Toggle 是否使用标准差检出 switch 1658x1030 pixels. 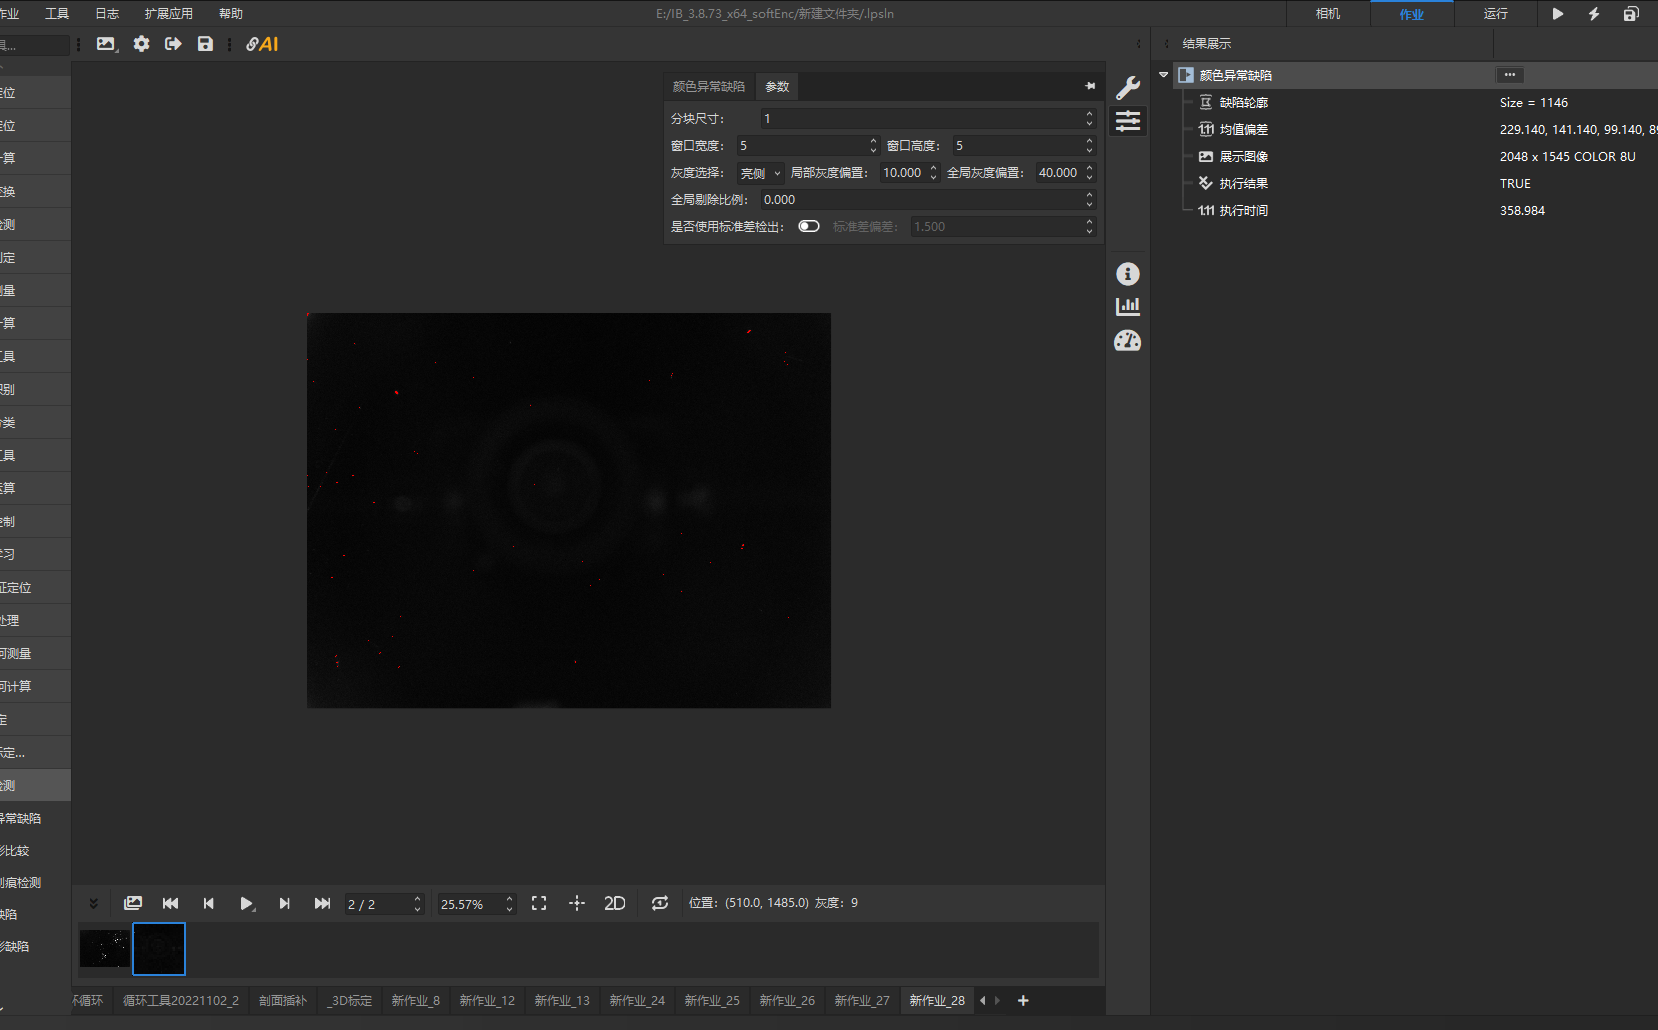(x=809, y=226)
